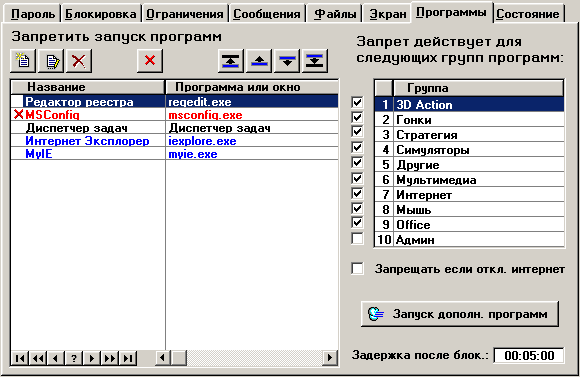
Task: Open the Ограничения tab
Action: tap(185, 14)
